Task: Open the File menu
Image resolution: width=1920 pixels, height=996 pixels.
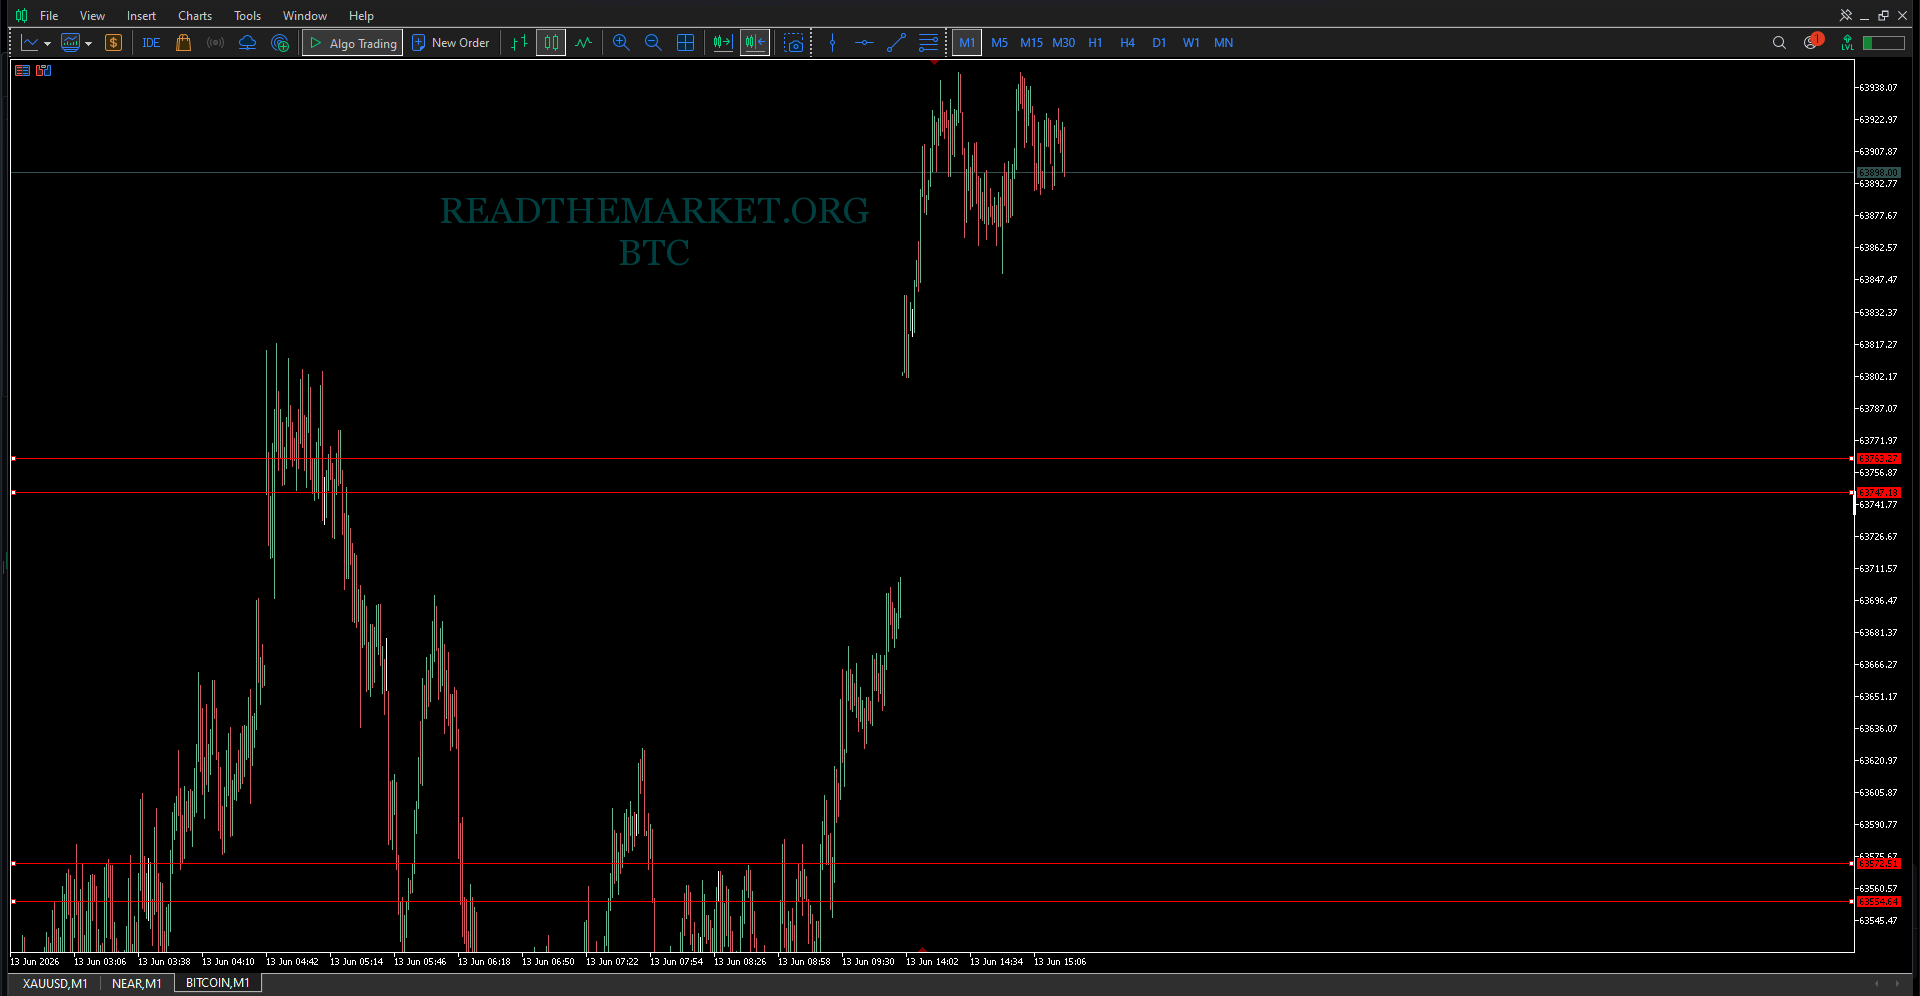Action: tap(49, 16)
